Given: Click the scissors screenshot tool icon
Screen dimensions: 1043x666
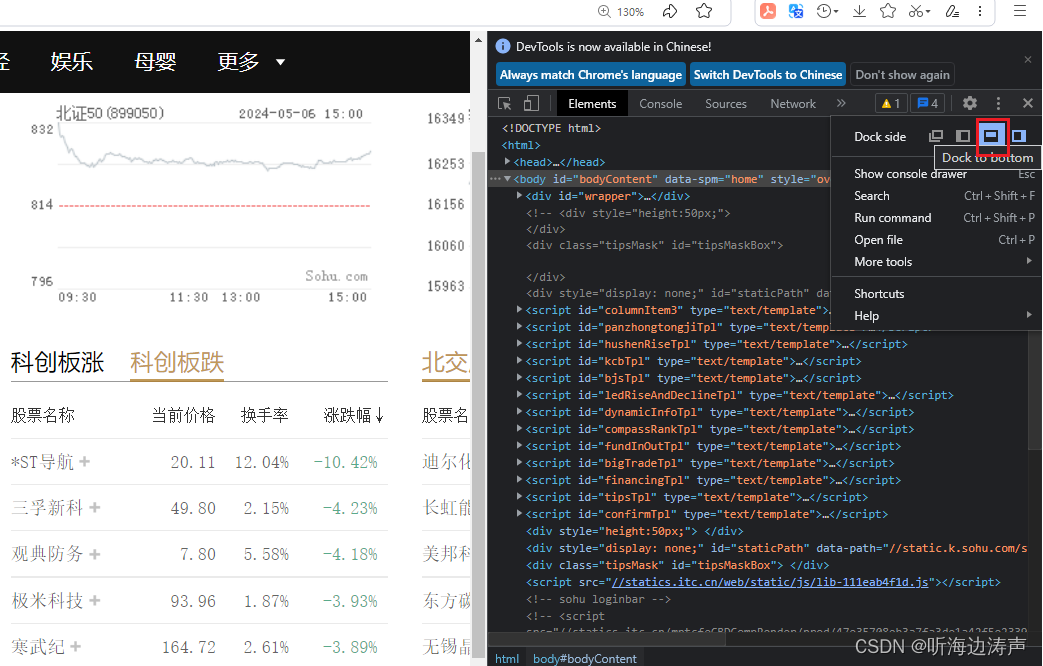Looking at the screenshot, I should coord(919,11).
